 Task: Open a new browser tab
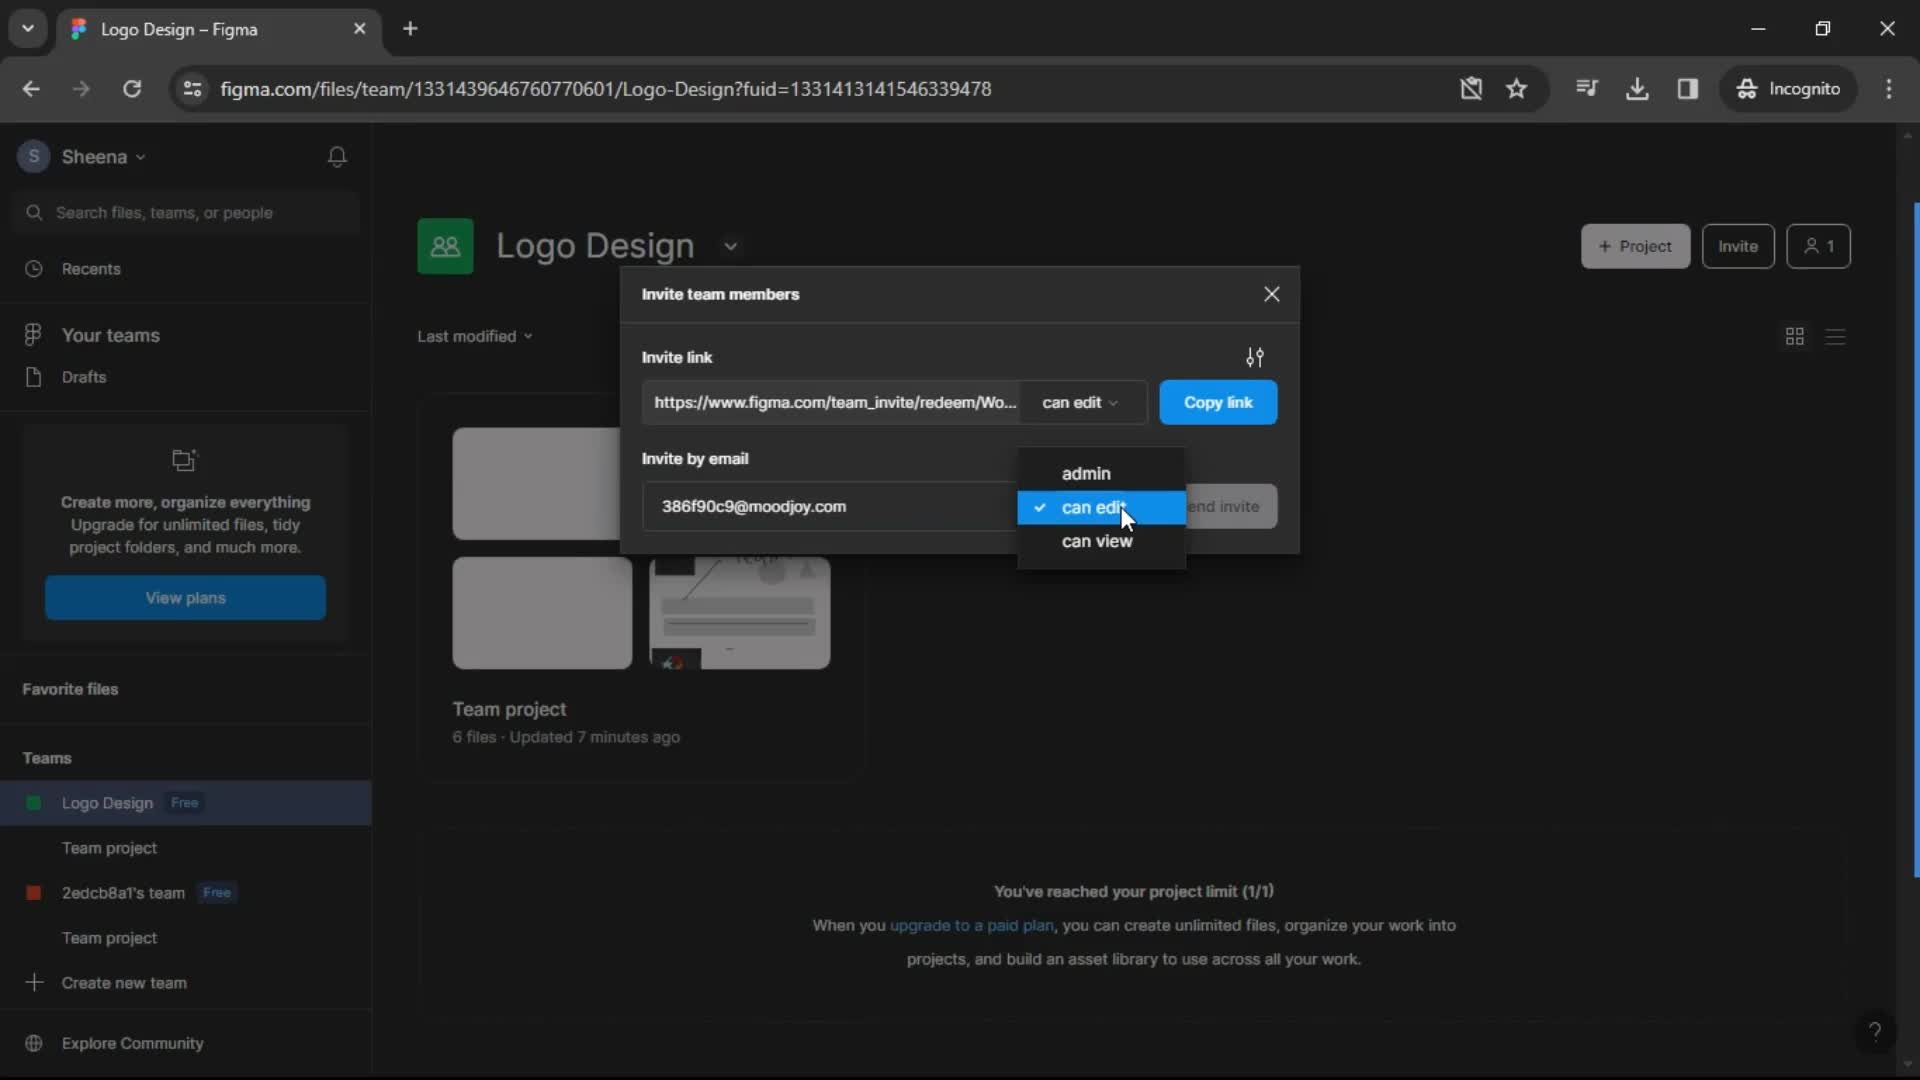pyautogui.click(x=410, y=29)
